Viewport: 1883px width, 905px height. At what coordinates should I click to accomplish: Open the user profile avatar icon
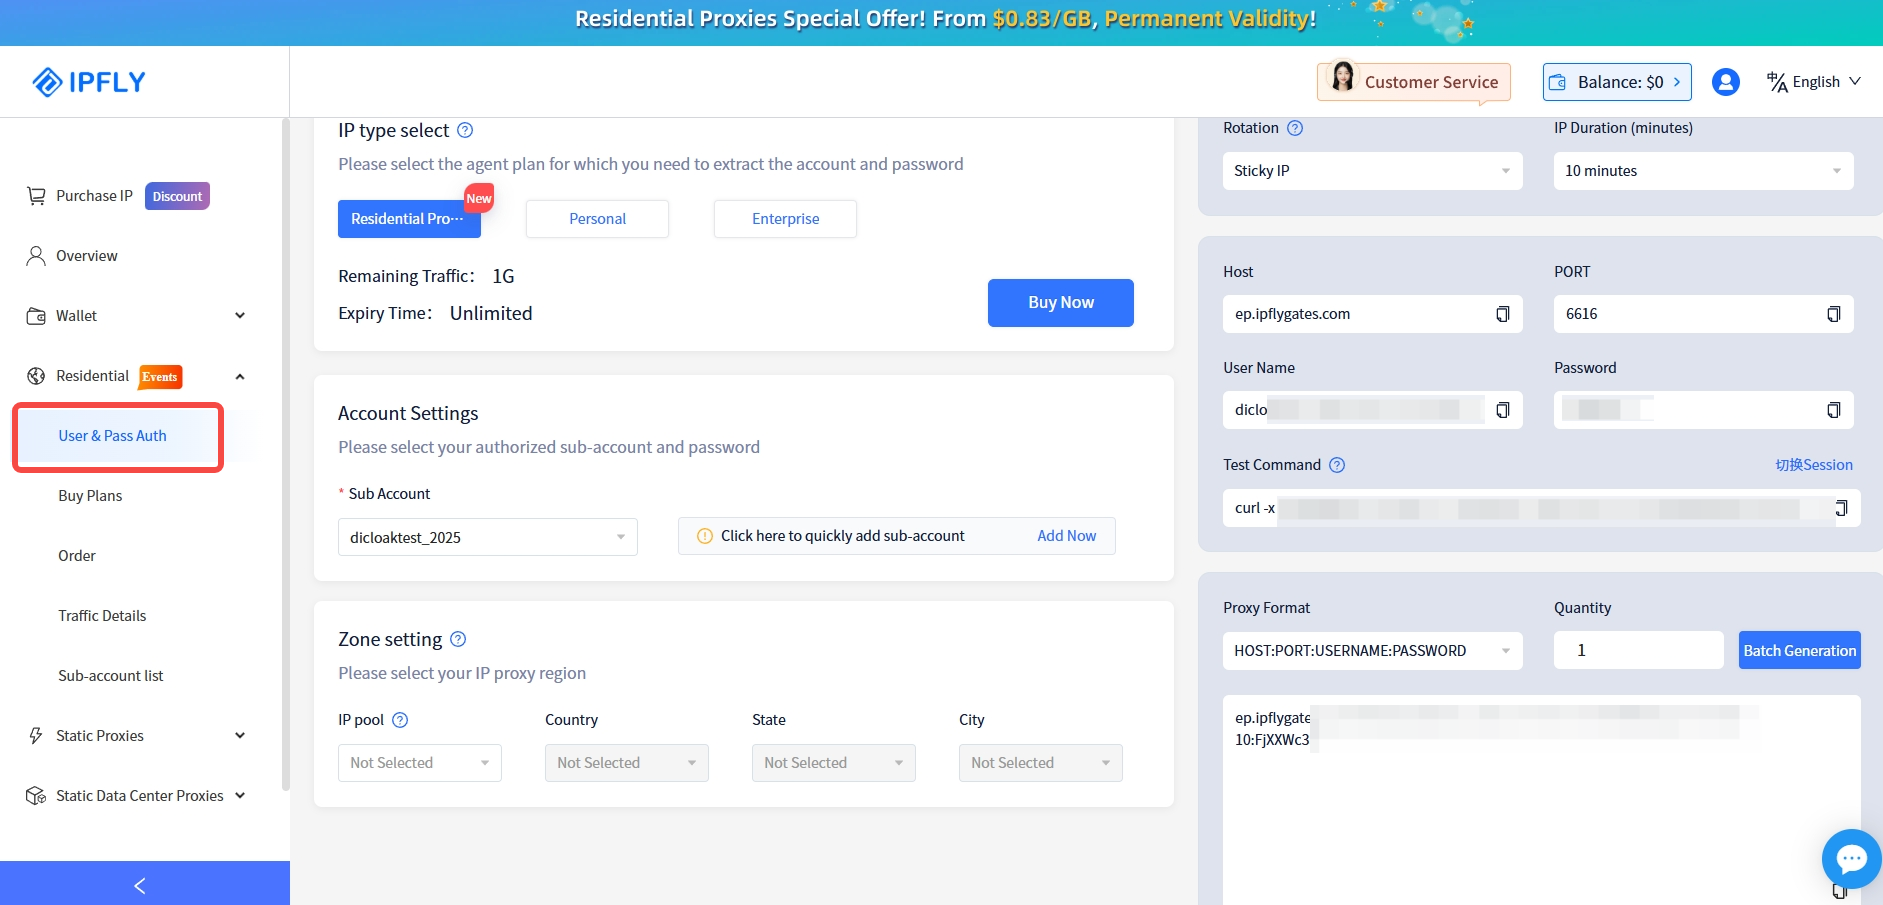click(1725, 82)
